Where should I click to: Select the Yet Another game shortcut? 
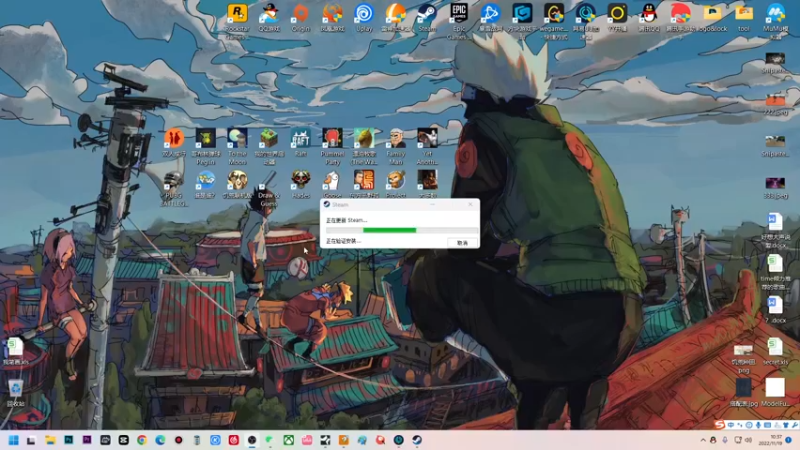point(427,146)
